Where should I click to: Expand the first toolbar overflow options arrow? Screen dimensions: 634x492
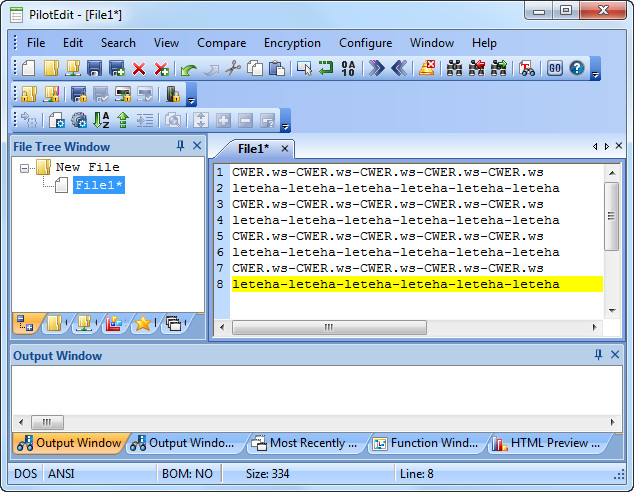(x=596, y=72)
